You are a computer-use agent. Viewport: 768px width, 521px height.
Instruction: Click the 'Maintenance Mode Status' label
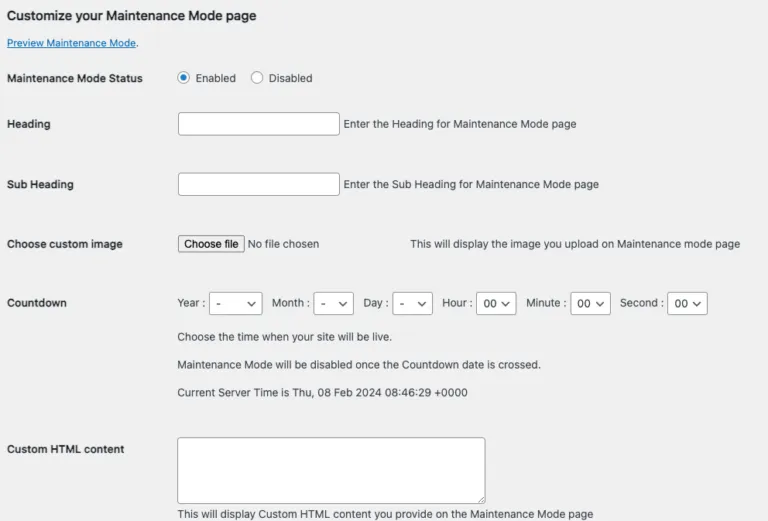(x=74, y=78)
